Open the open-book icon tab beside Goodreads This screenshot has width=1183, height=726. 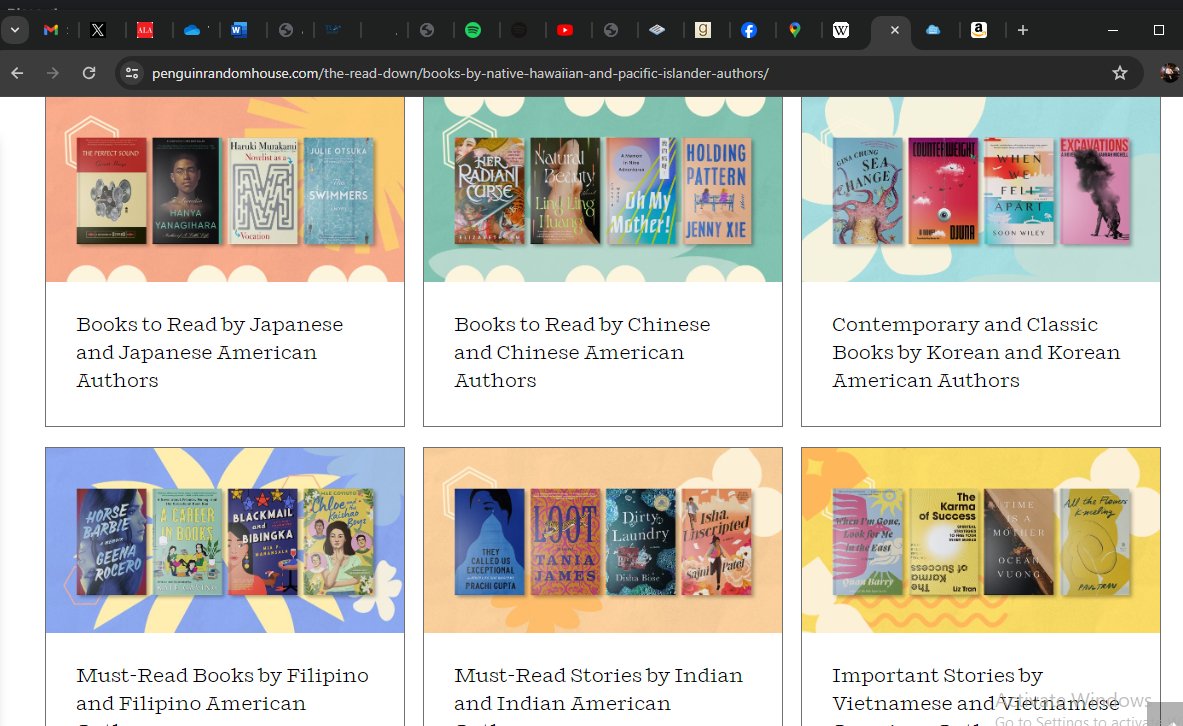click(x=657, y=30)
